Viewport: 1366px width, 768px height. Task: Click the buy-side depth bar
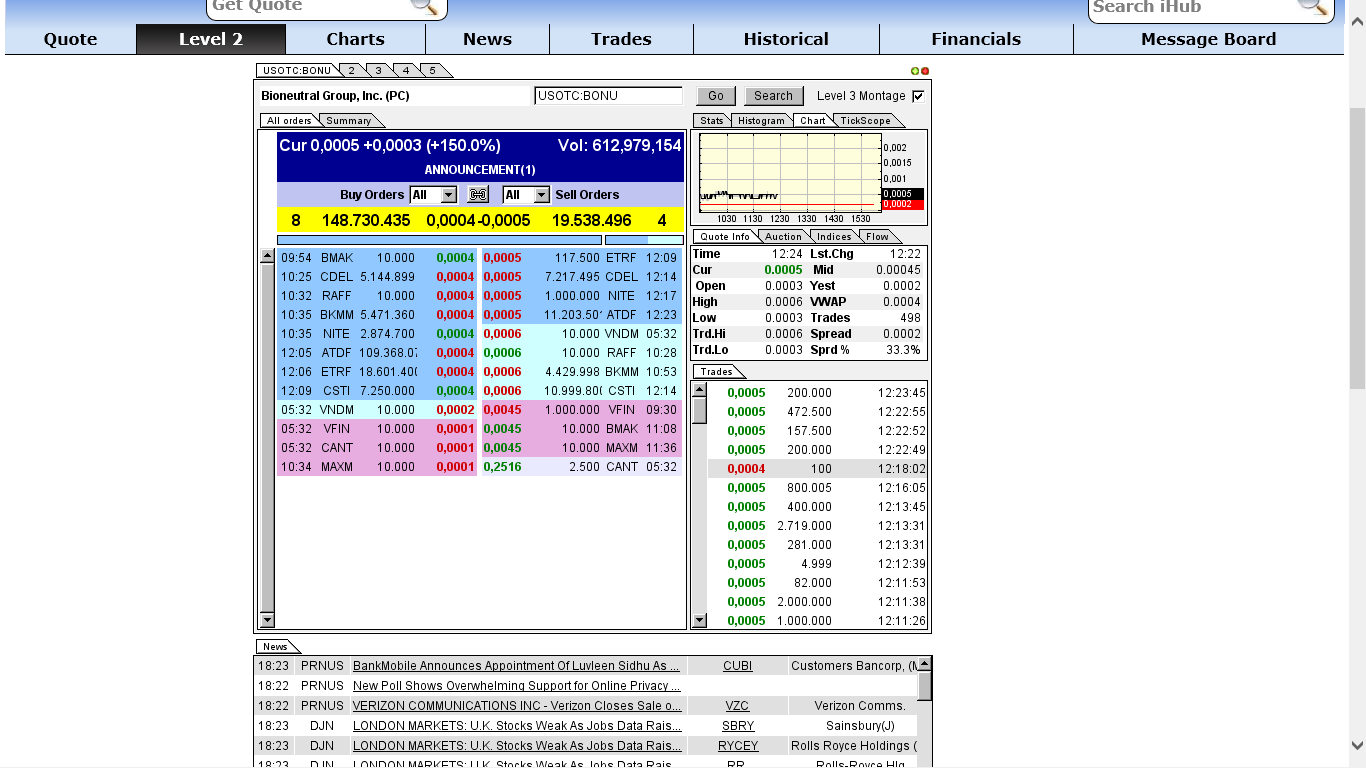pos(439,240)
